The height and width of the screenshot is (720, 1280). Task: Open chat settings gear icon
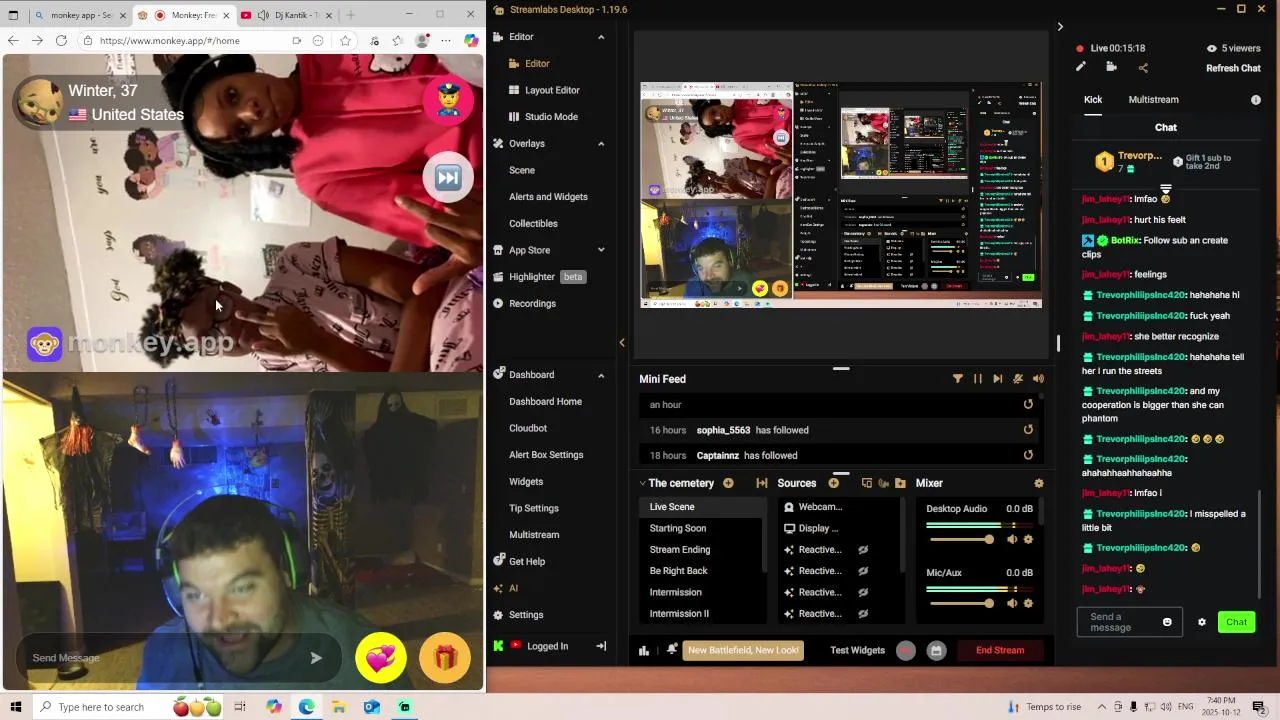tap(1202, 622)
